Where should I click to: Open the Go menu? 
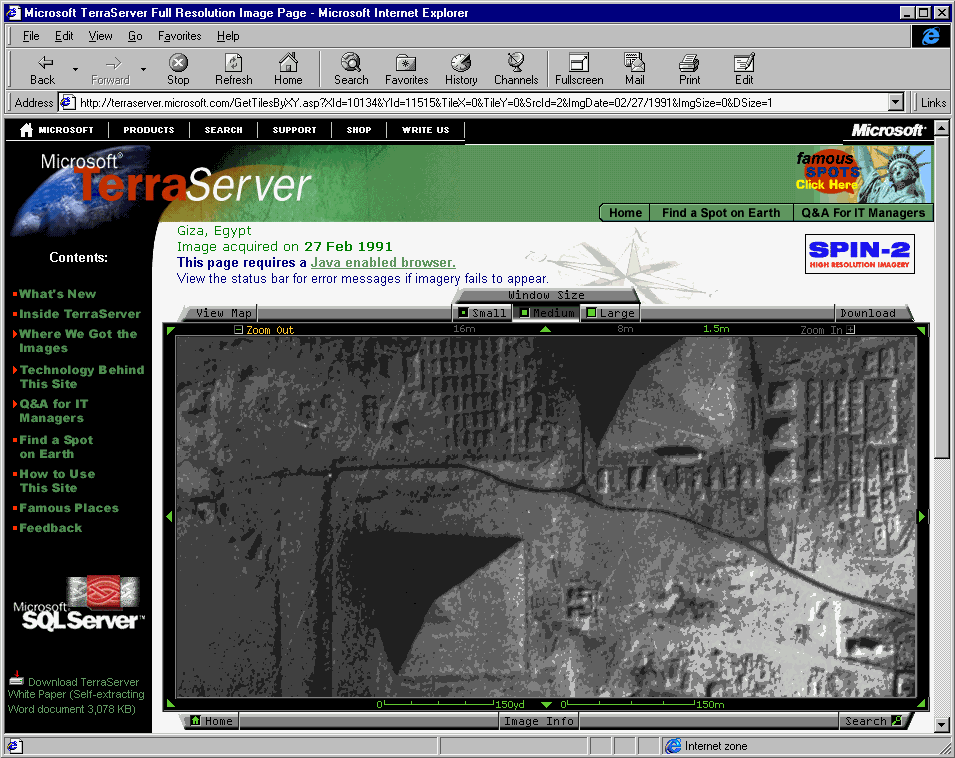tap(135, 36)
